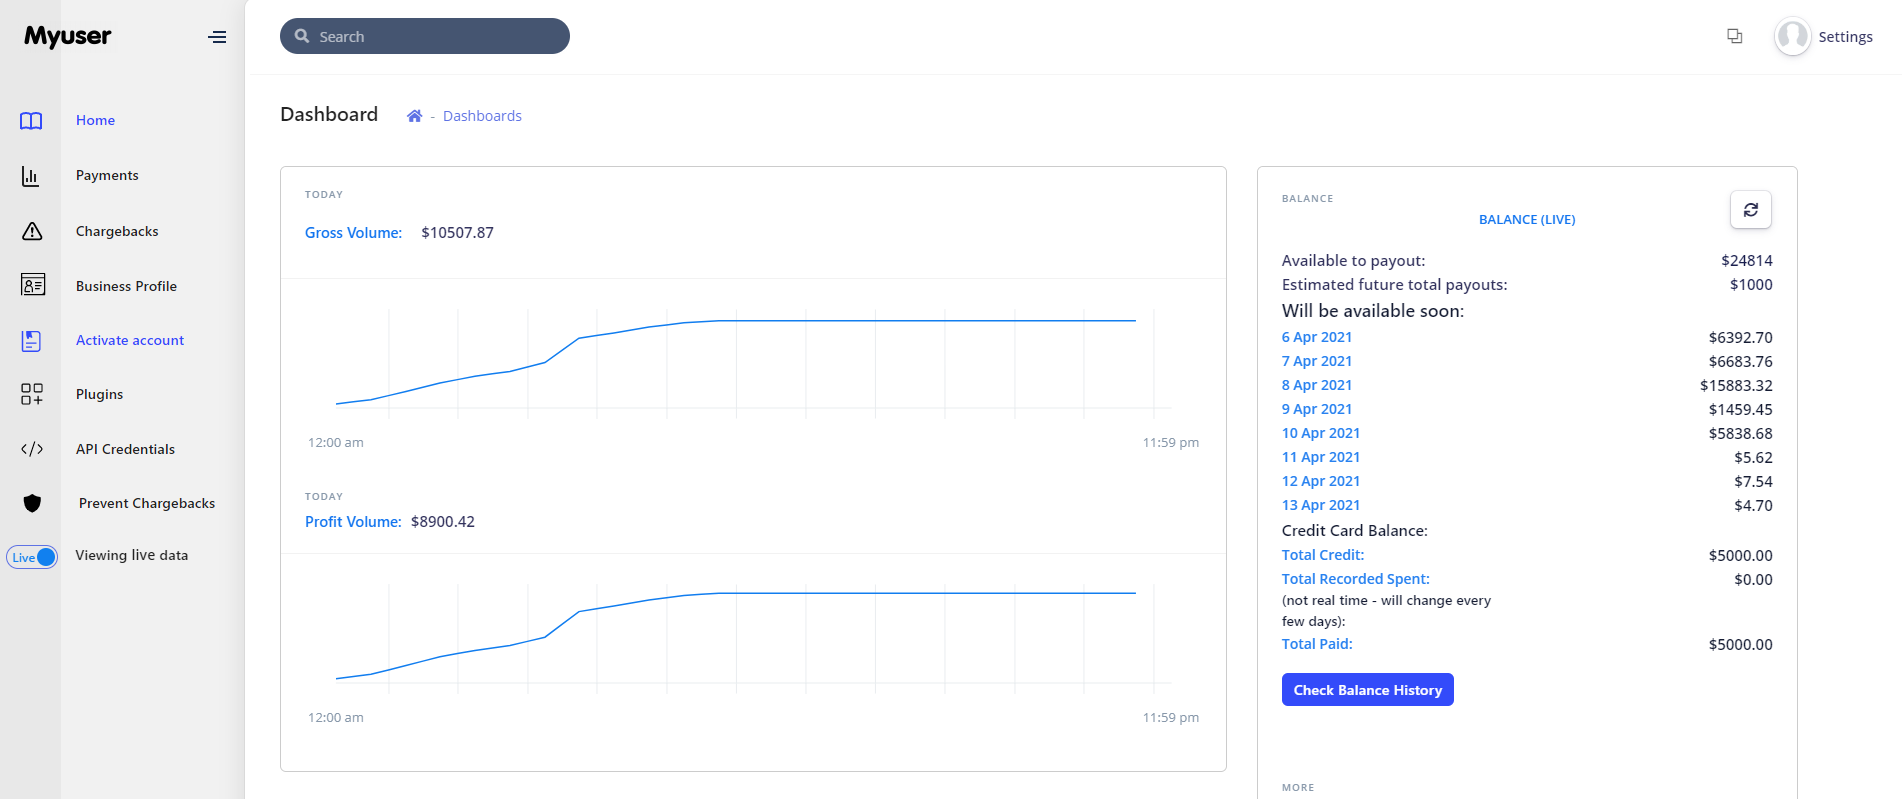Viewport: 1902px width, 811px height.
Task: Click the Activate account document icon
Action: (31, 341)
